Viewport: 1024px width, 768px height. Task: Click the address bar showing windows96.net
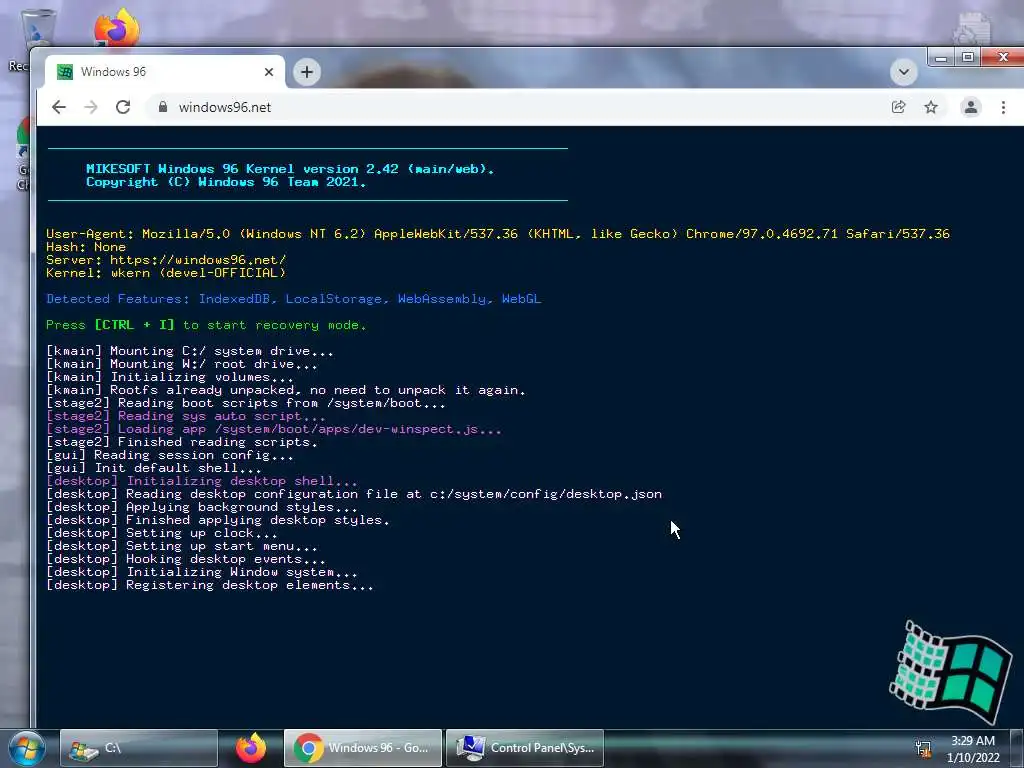(516, 107)
